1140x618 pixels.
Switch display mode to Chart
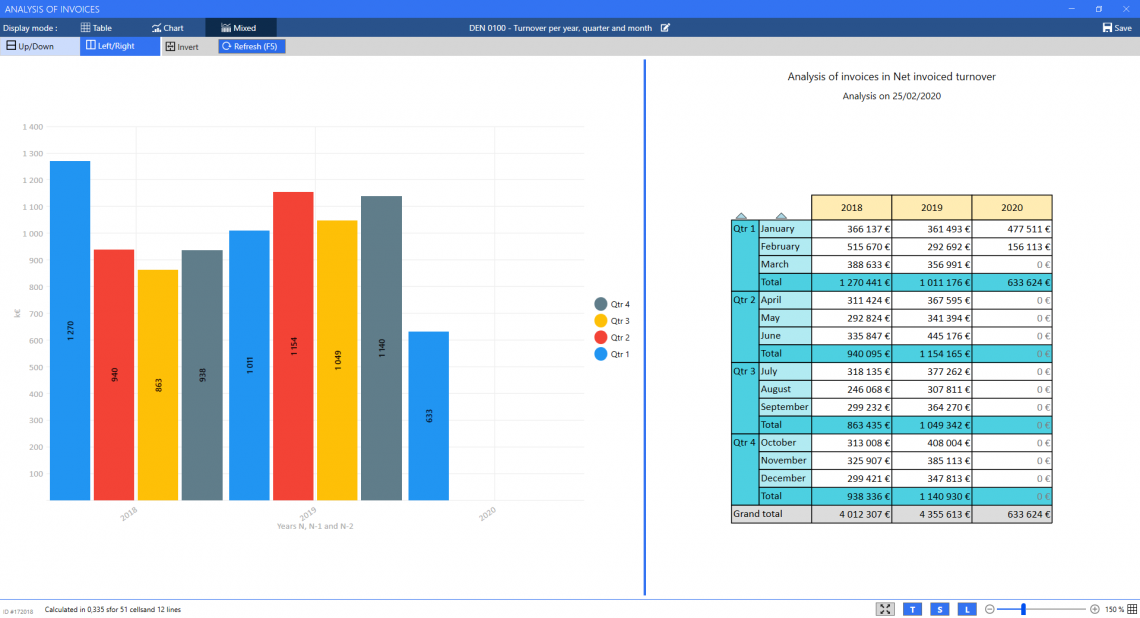pos(168,28)
